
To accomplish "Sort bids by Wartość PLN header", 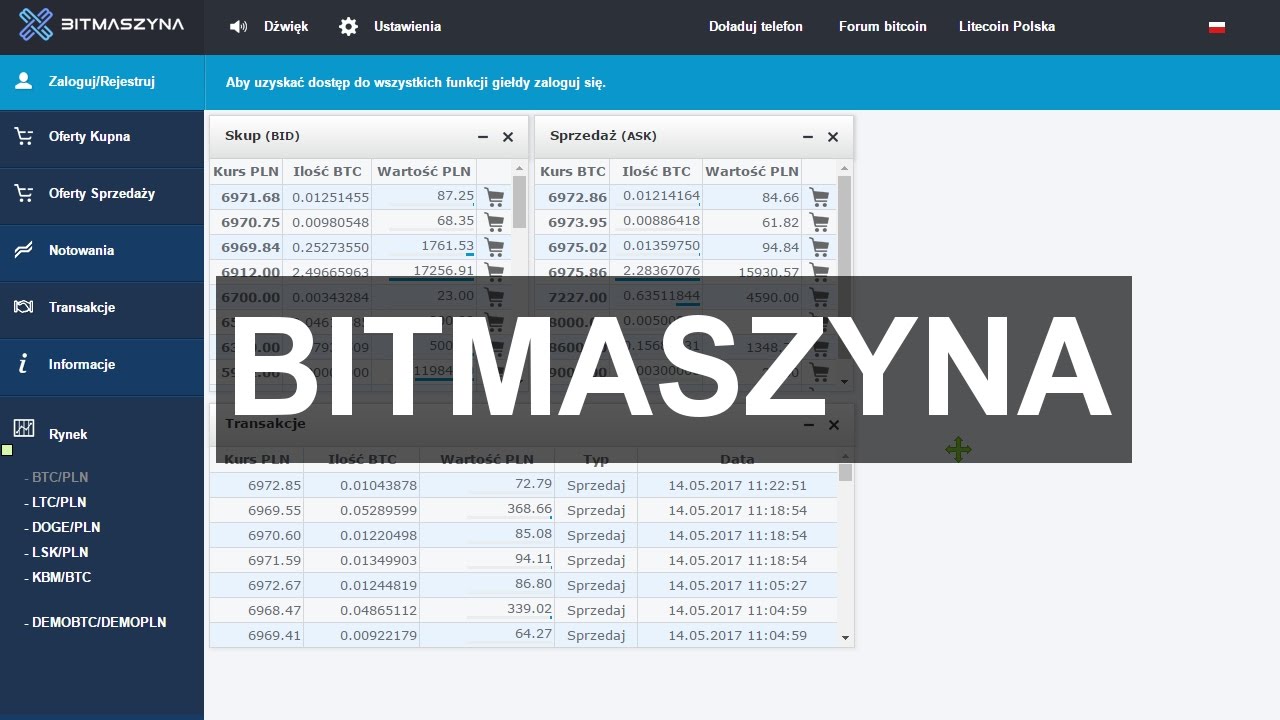I will [x=424, y=172].
